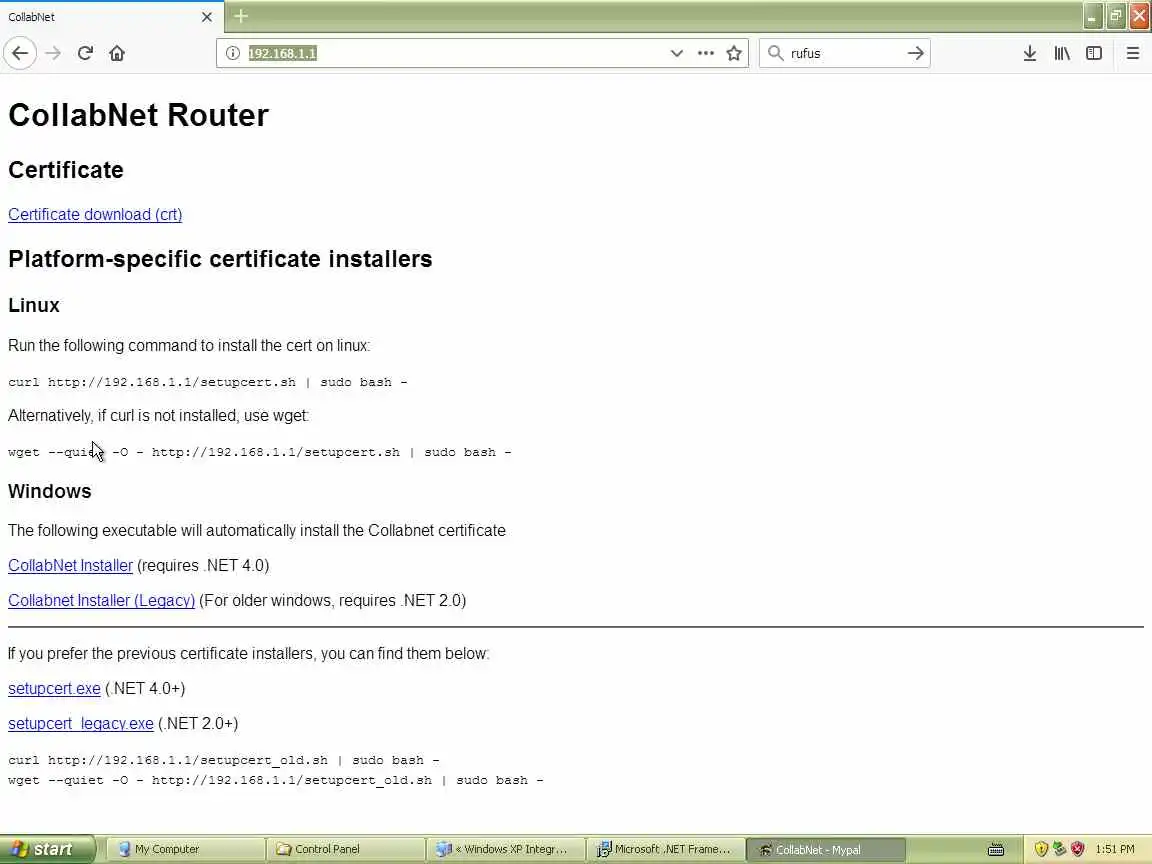Click the Platform-specific certificate installers heading
1152x864 pixels.
click(220, 259)
